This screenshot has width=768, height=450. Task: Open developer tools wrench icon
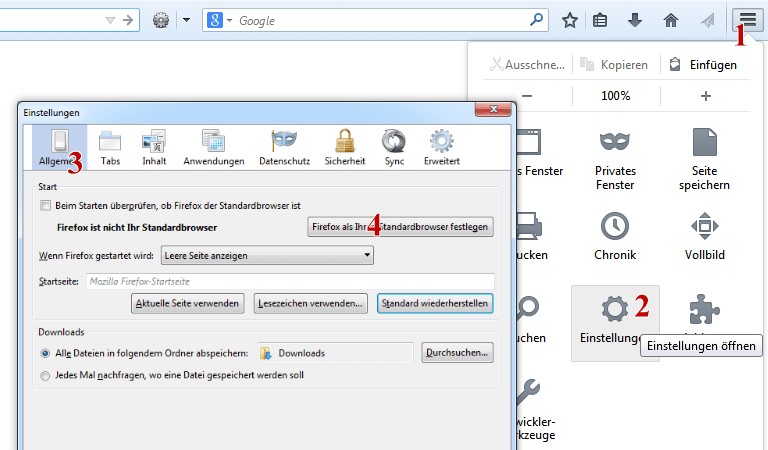coord(528,393)
